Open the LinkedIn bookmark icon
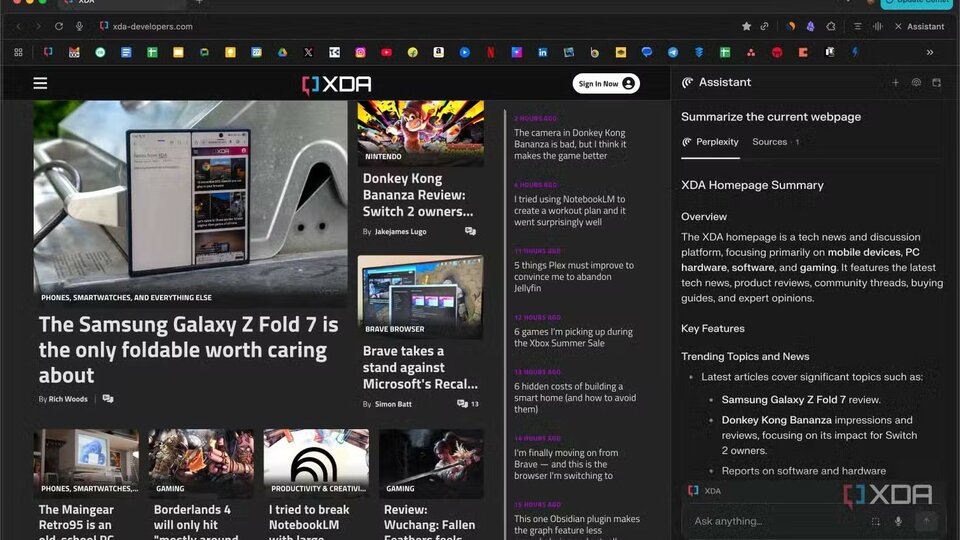 pyautogui.click(x=542, y=53)
